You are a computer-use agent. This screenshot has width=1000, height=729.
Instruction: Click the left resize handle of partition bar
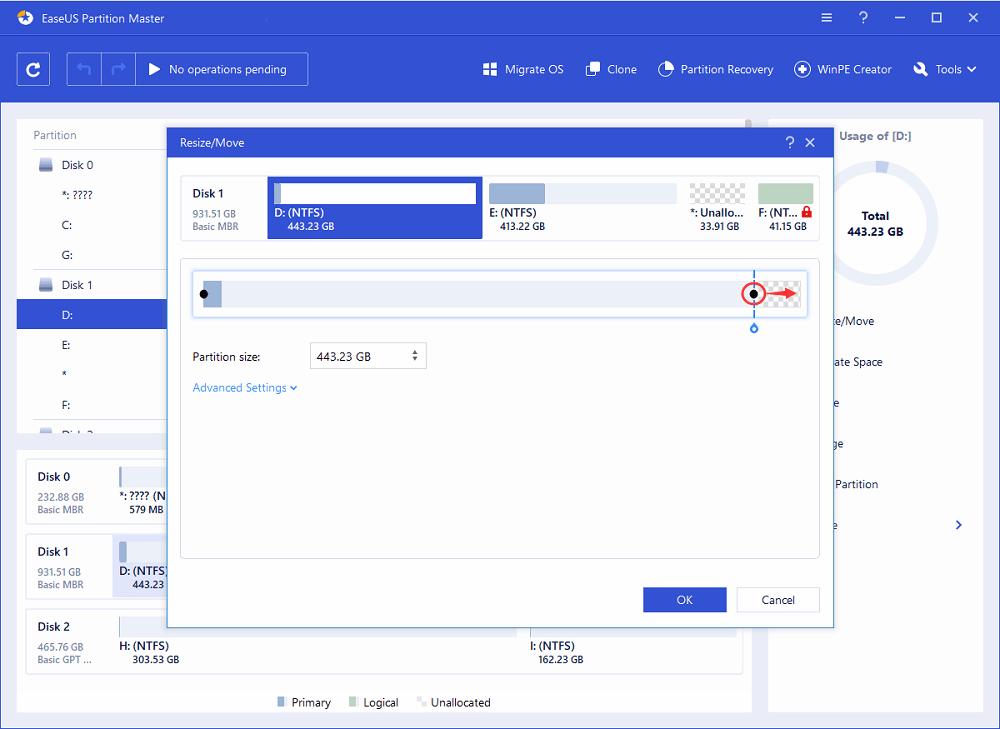pyautogui.click(x=203, y=294)
